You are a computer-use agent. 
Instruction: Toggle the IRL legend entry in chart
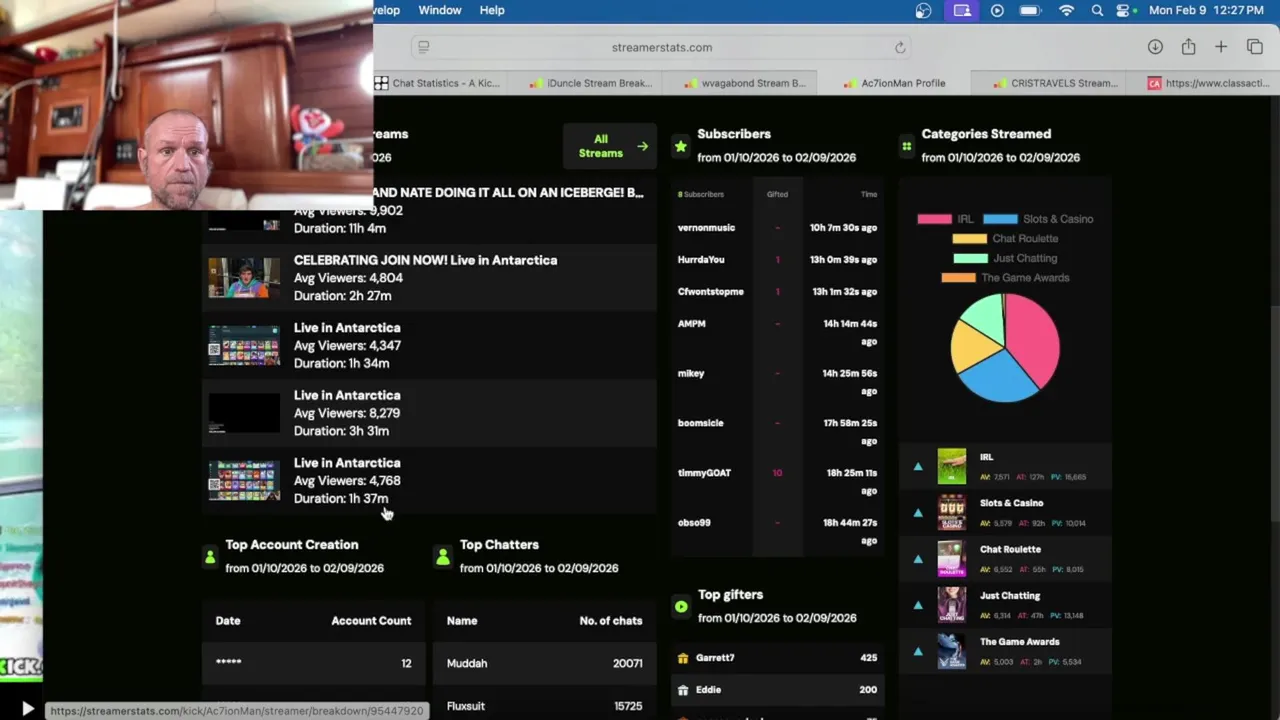pos(945,219)
